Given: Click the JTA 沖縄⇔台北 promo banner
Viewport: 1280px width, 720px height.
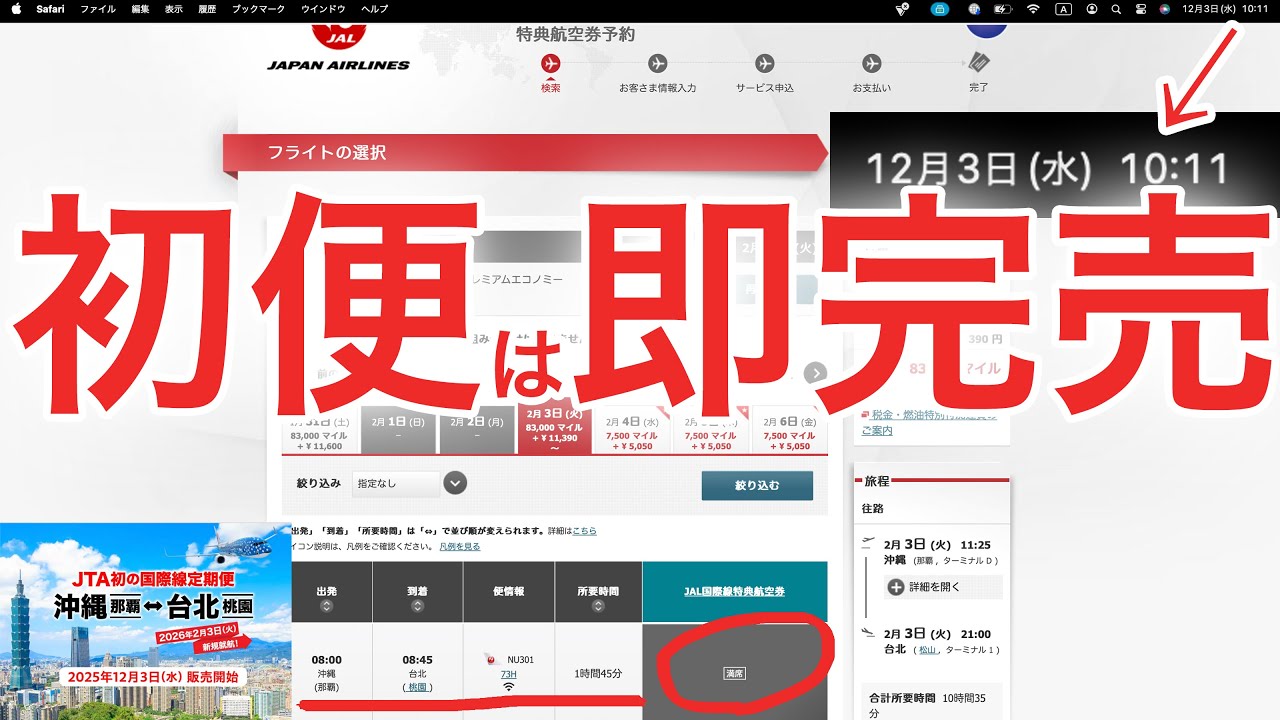Looking at the screenshot, I should tap(146, 620).
